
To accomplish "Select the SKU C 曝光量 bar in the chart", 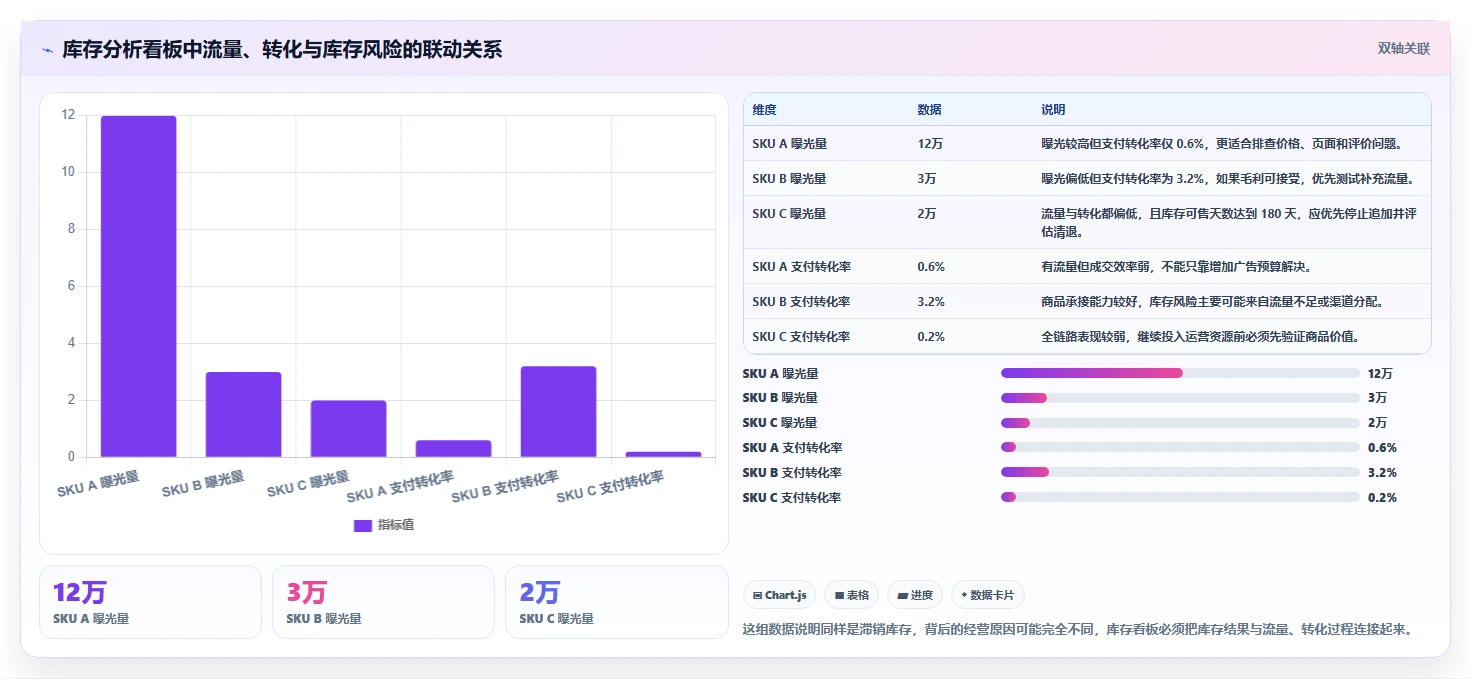I will (x=348, y=429).
